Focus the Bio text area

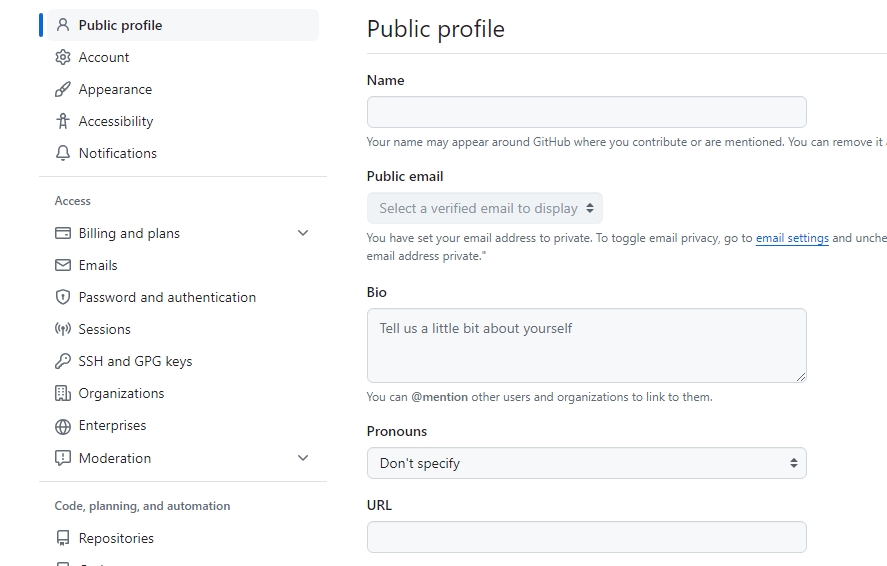(586, 345)
